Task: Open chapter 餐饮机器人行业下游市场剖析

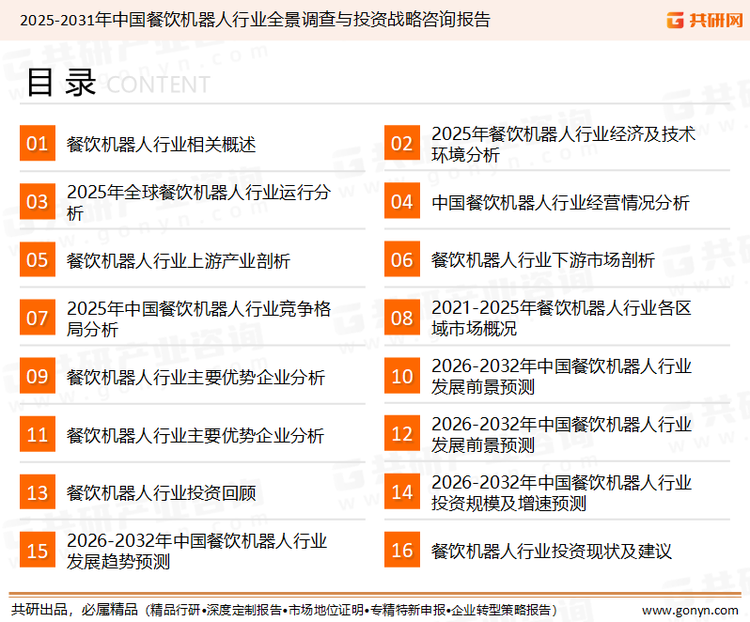Action: (x=543, y=261)
